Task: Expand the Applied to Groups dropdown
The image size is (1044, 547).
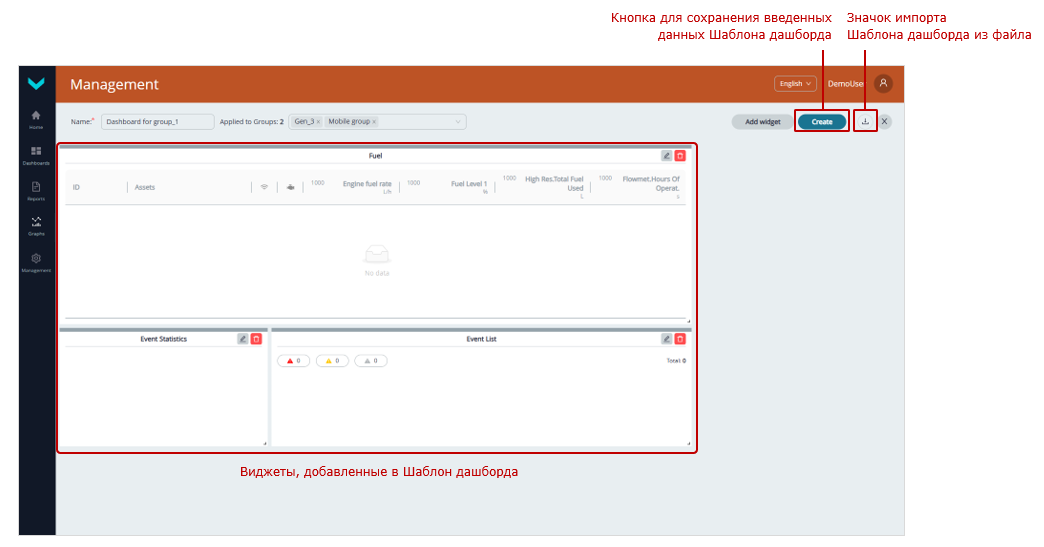Action: (459, 122)
